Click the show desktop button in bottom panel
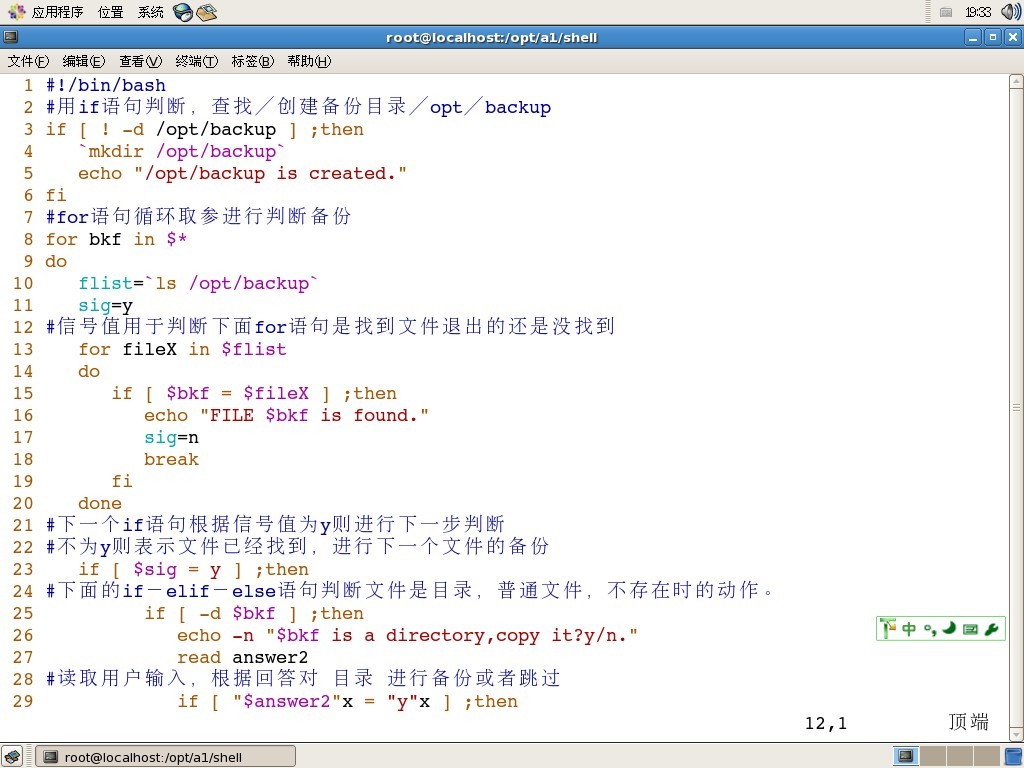The width and height of the screenshot is (1024, 768). tap(12, 757)
